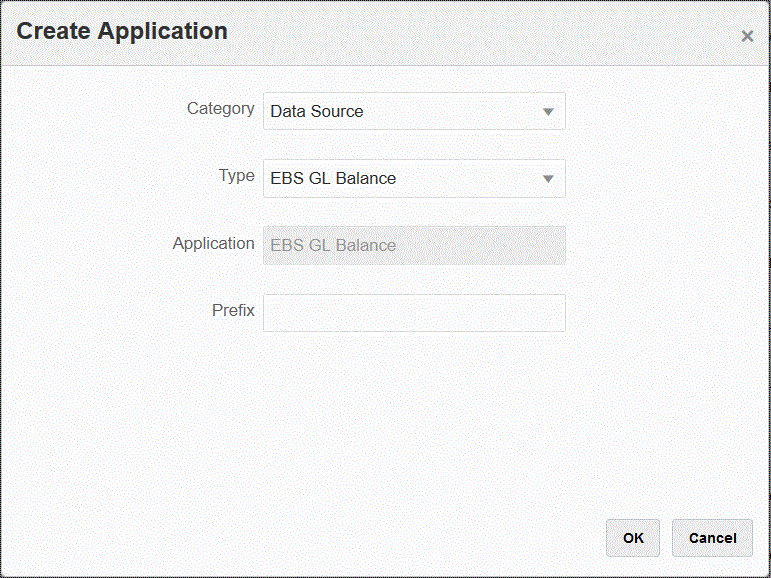771x578 pixels.
Task: Click the Create Application dialog title
Action: [x=122, y=31]
